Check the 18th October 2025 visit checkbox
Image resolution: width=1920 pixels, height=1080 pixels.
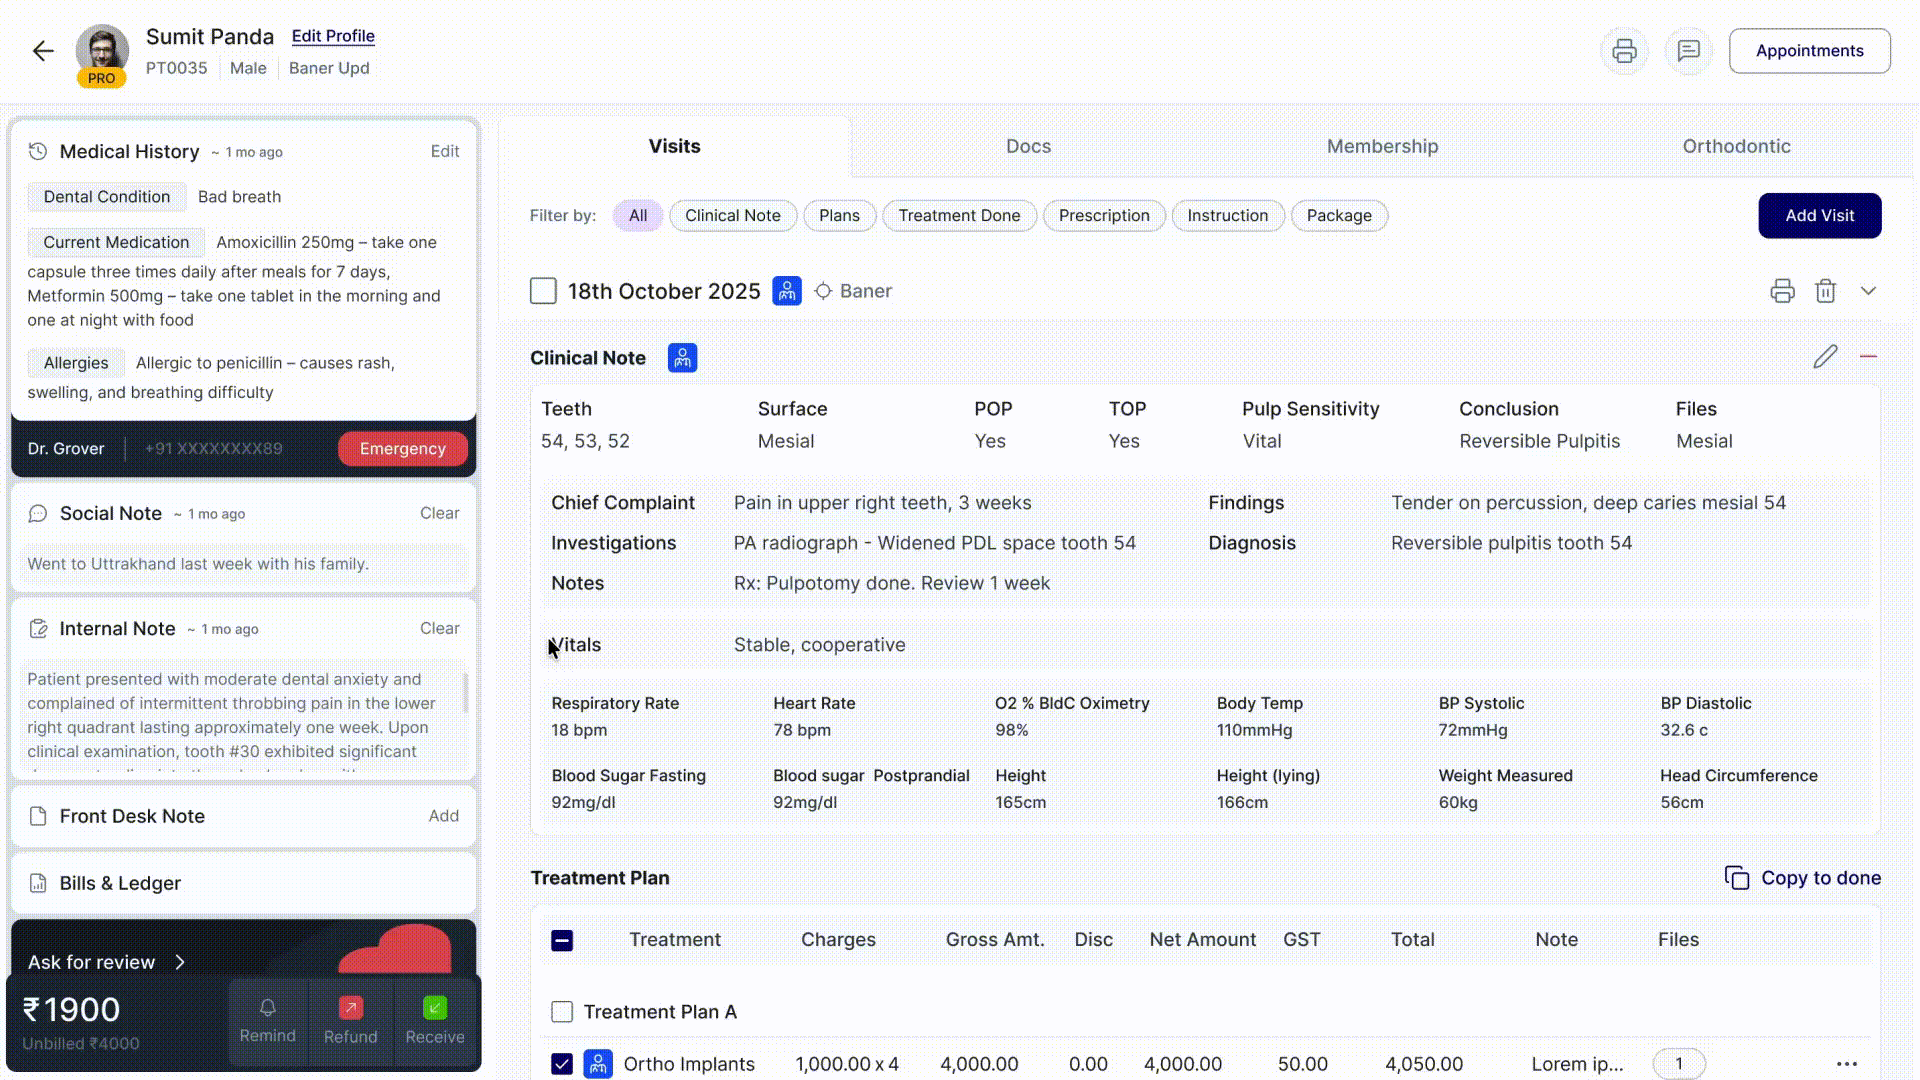pyautogui.click(x=542, y=290)
